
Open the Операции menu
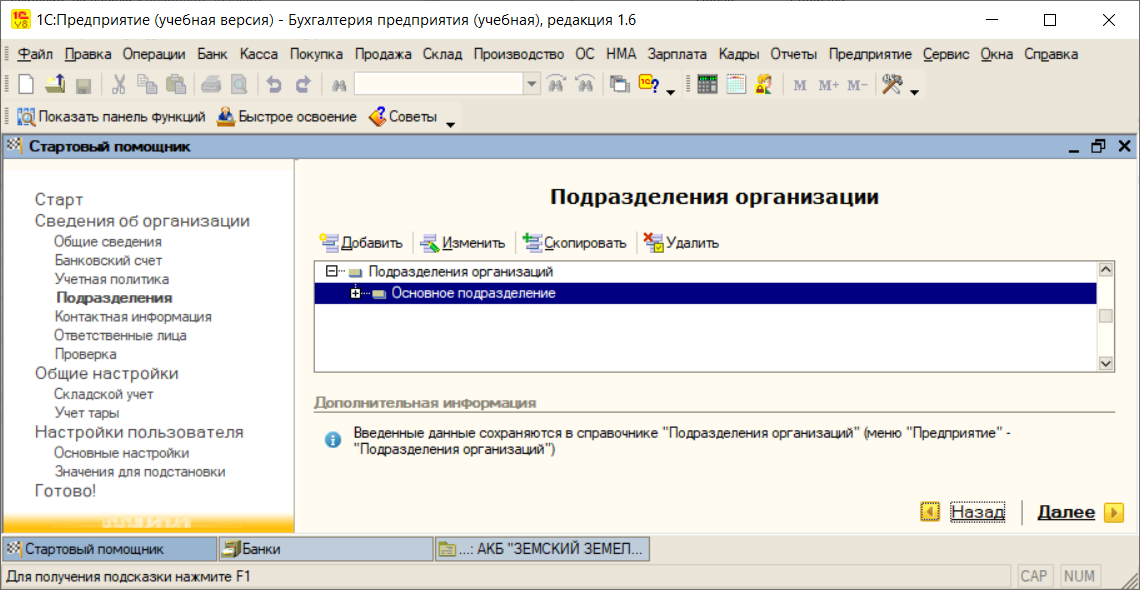(x=154, y=54)
